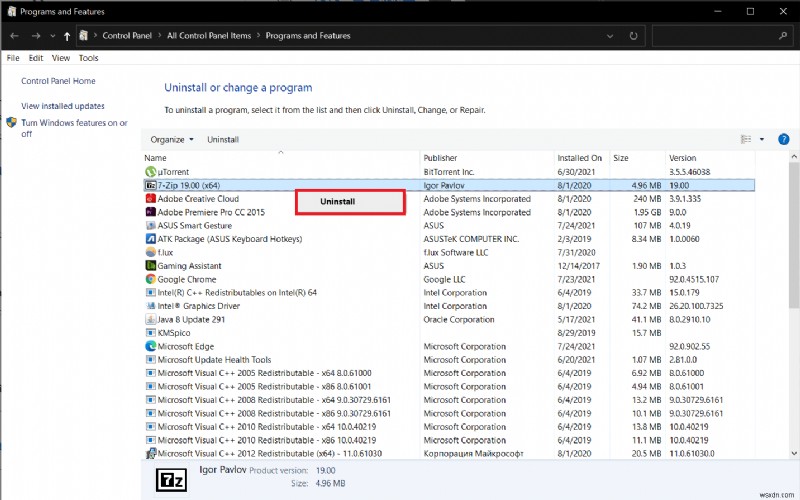Click Programs and Features in the breadcrumb
Screen dimensions: 800x500
tap(308, 36)
